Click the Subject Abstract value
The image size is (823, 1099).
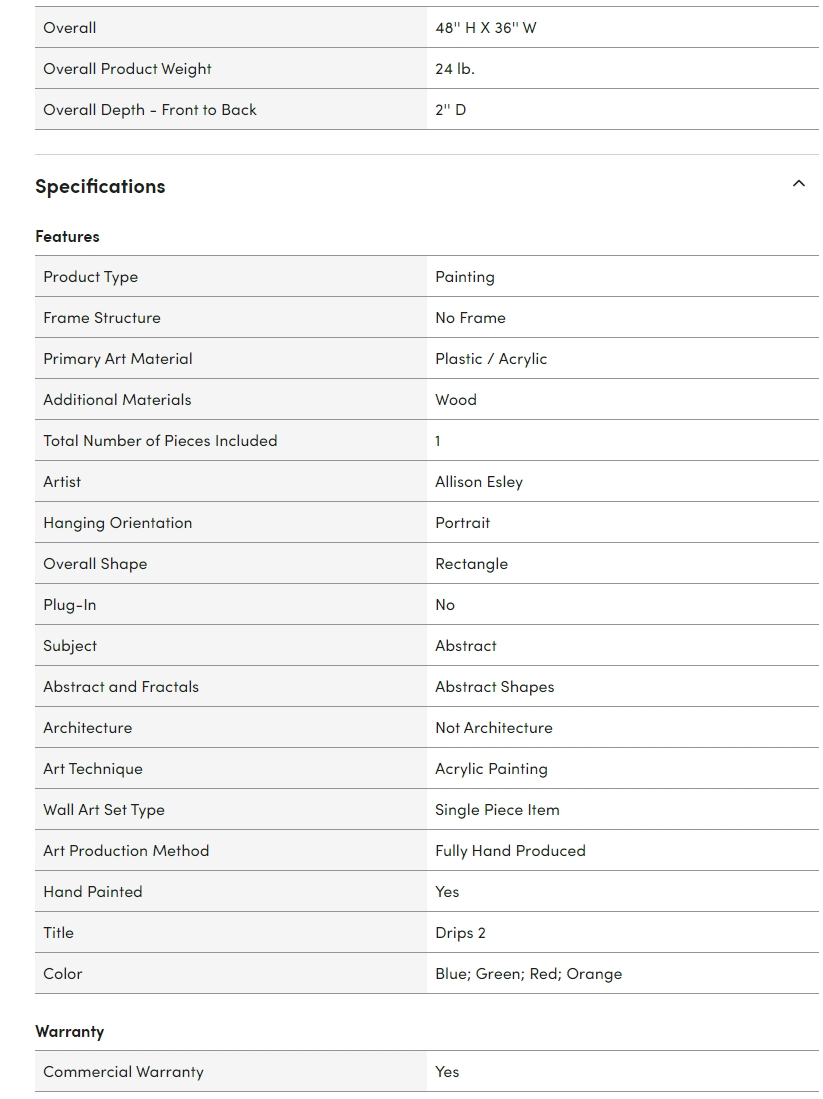tap(465, 646)
